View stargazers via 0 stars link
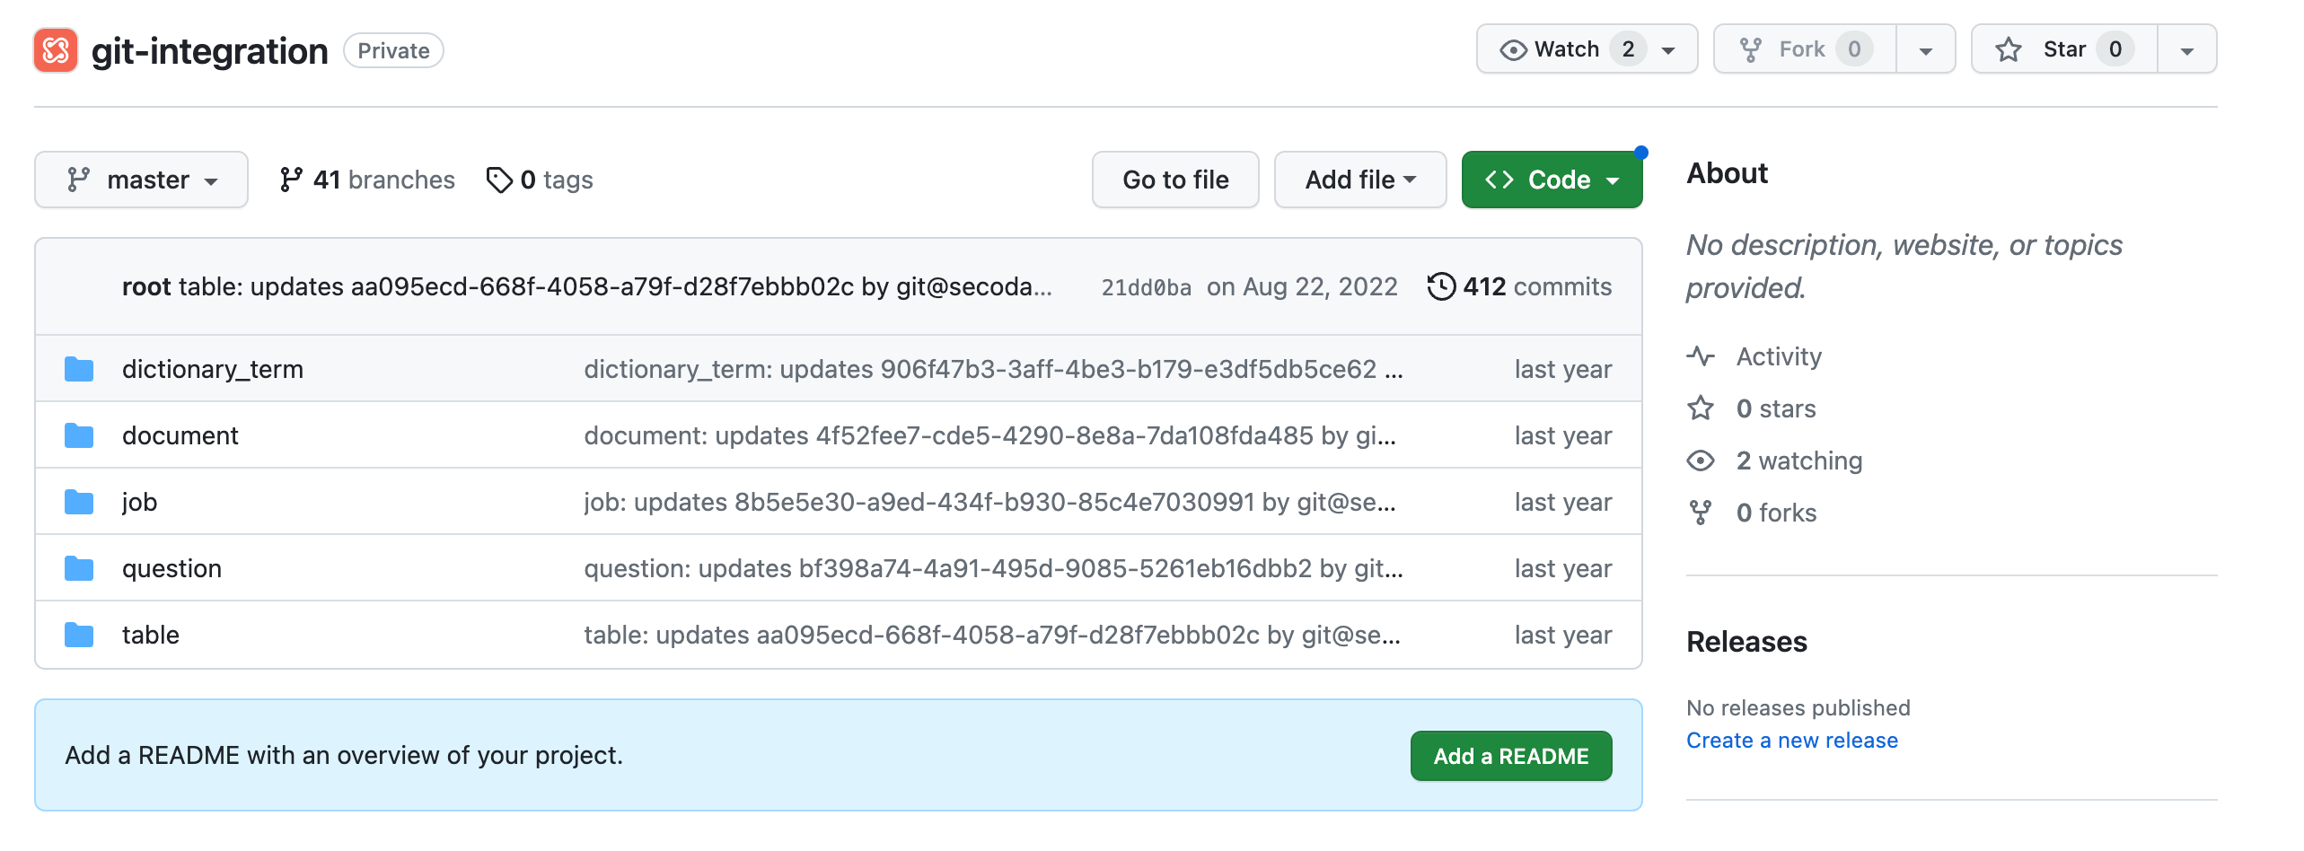The width and height of the screenshot is (2304, 851). click(1775, 408)
